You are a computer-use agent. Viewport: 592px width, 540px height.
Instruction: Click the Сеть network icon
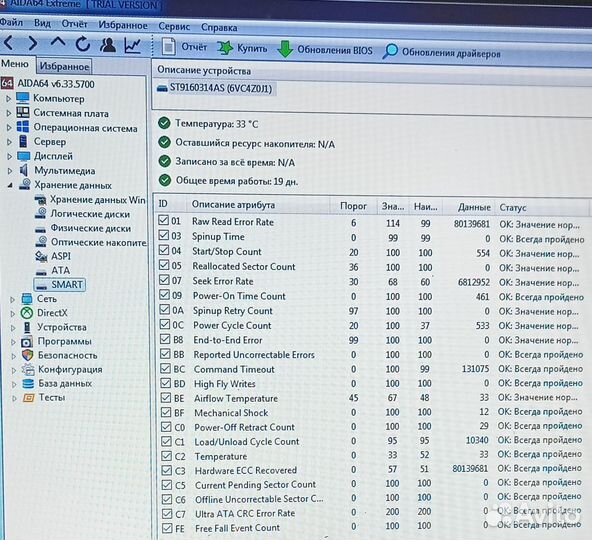click(x=27, y=298)
